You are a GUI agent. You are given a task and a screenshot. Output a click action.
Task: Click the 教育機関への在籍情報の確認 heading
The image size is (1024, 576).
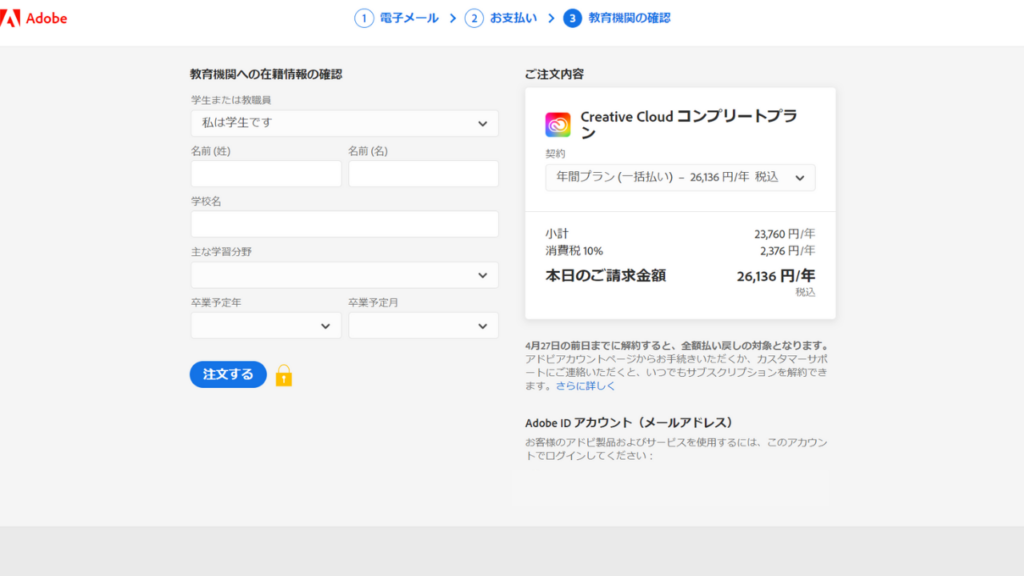(266, 74)
